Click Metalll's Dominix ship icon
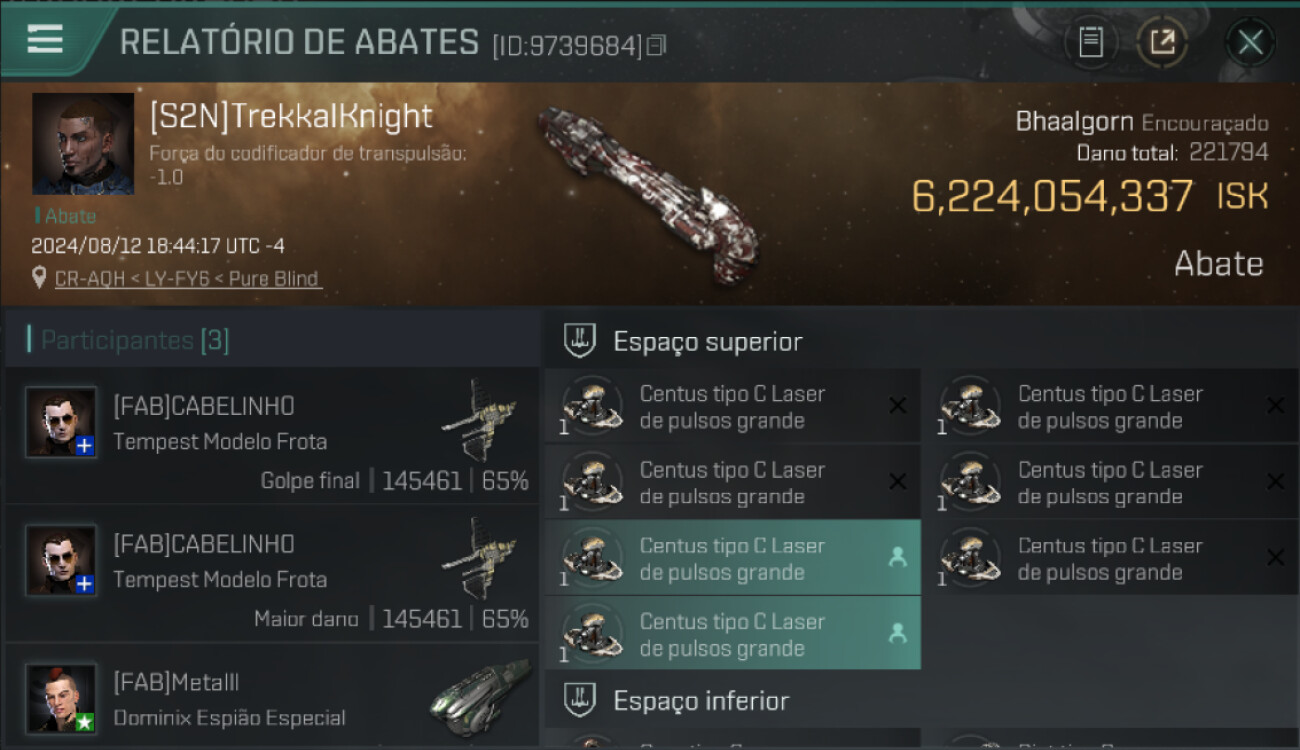 click(480, 697)
